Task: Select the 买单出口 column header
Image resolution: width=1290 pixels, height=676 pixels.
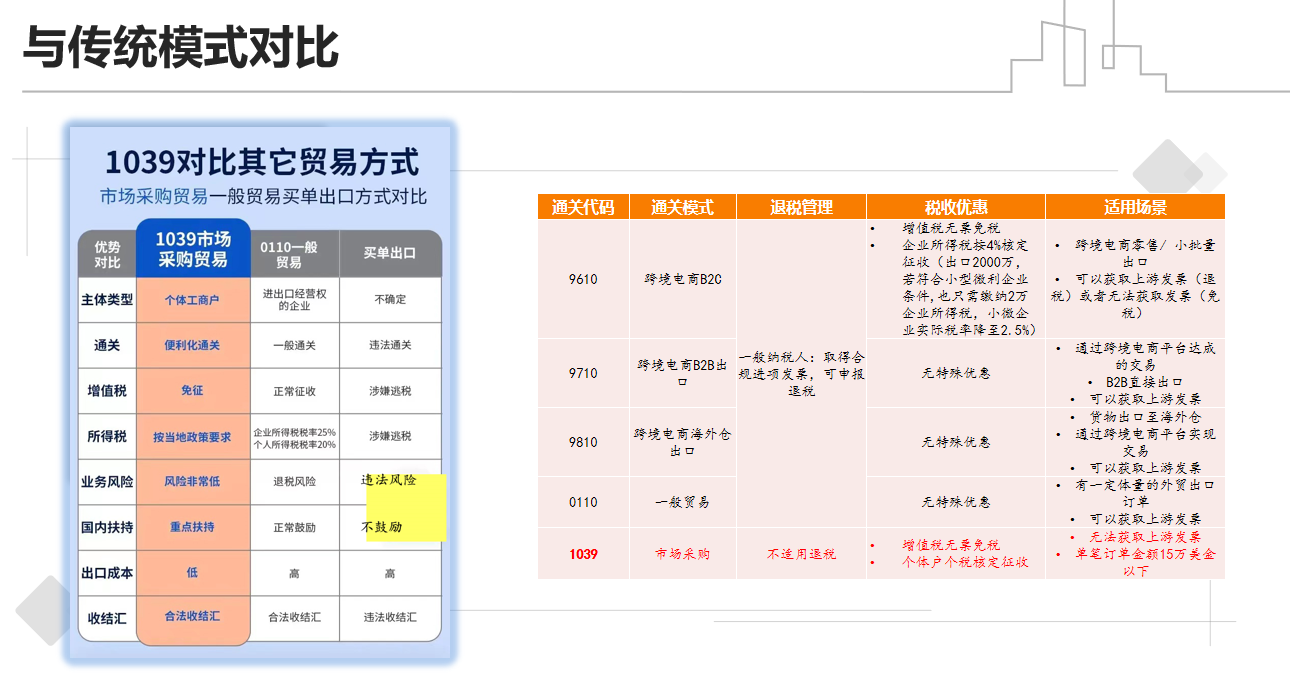Action: [x=390, y=254]
